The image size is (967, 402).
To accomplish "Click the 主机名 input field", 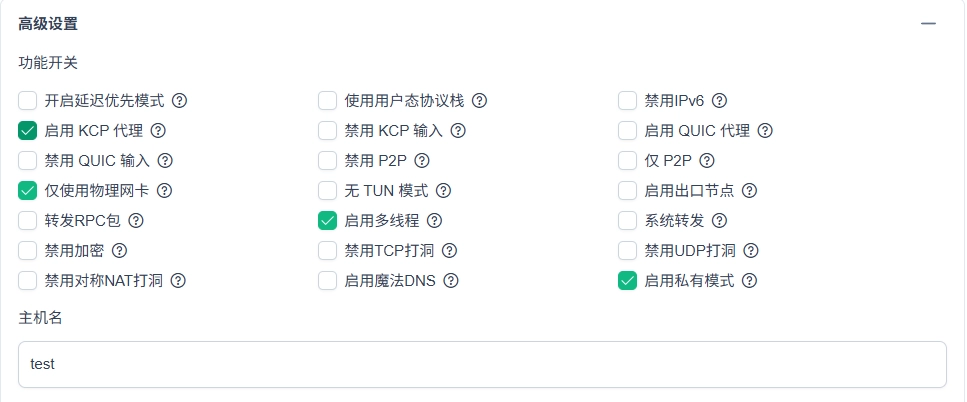I will [x=482, y=364].
